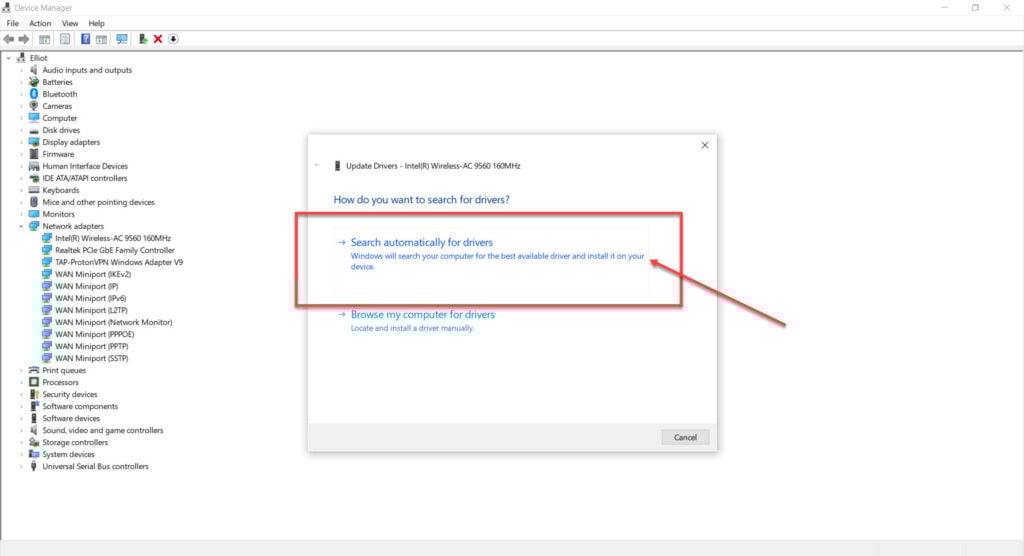Select Intel(R) Wireless-AC 9560 160MHz adapter
Viewport: 1024px width, 556px height.
pyautogui.click(x=113, y=238)
